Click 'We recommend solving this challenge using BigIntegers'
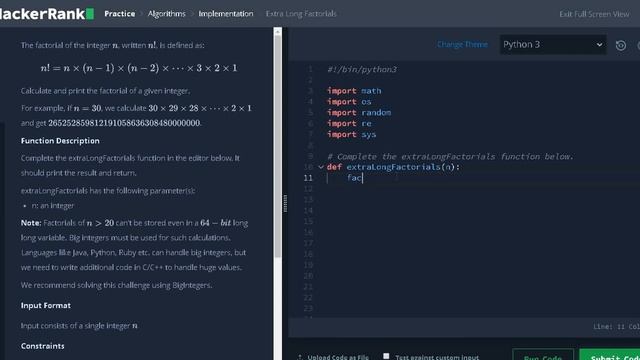Image resolution: width=640 pixels, height=360 pixels. (x=116, y=285)
